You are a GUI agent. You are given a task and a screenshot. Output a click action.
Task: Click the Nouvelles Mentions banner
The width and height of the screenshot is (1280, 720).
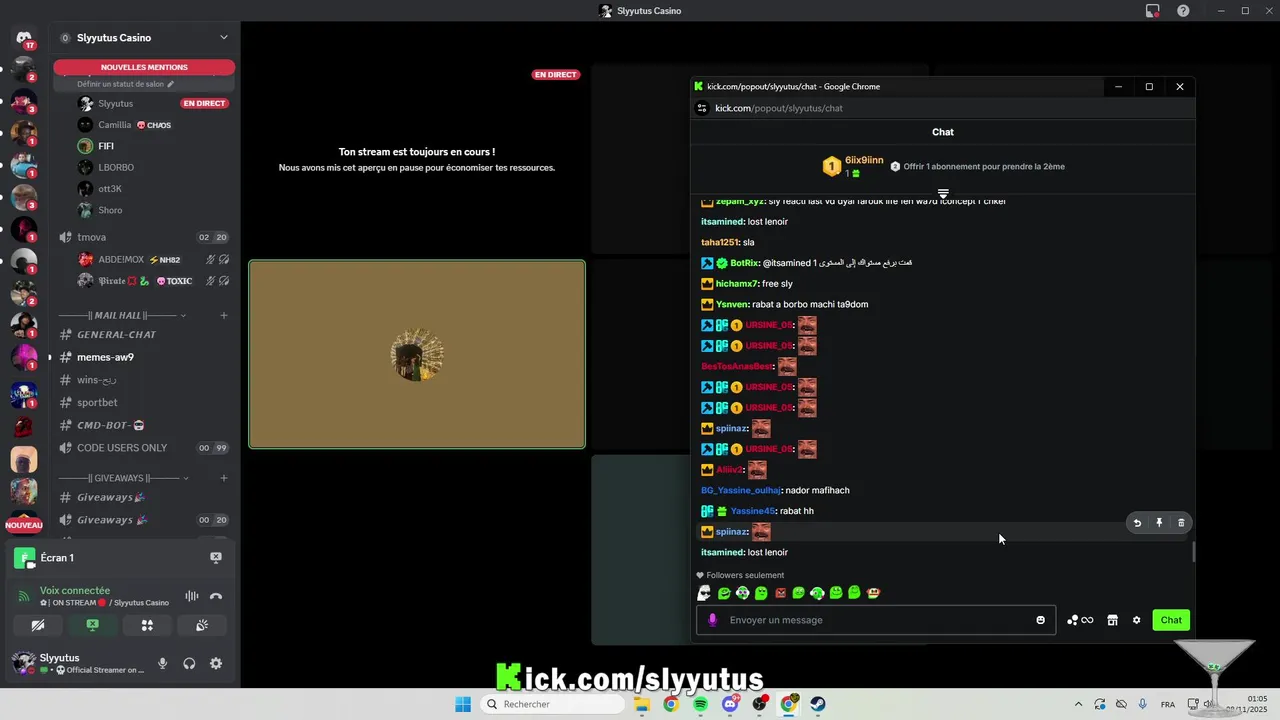tap(144, 67)
